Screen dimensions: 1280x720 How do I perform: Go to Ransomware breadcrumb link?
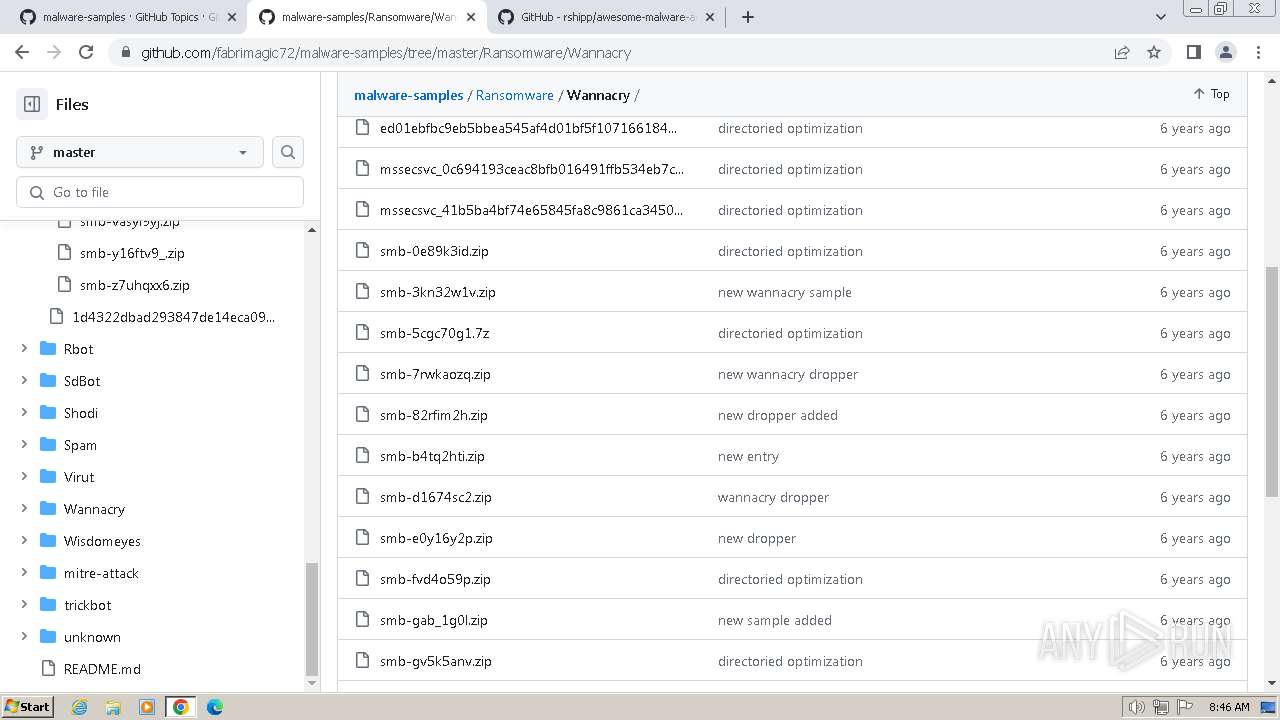point(515,95)
